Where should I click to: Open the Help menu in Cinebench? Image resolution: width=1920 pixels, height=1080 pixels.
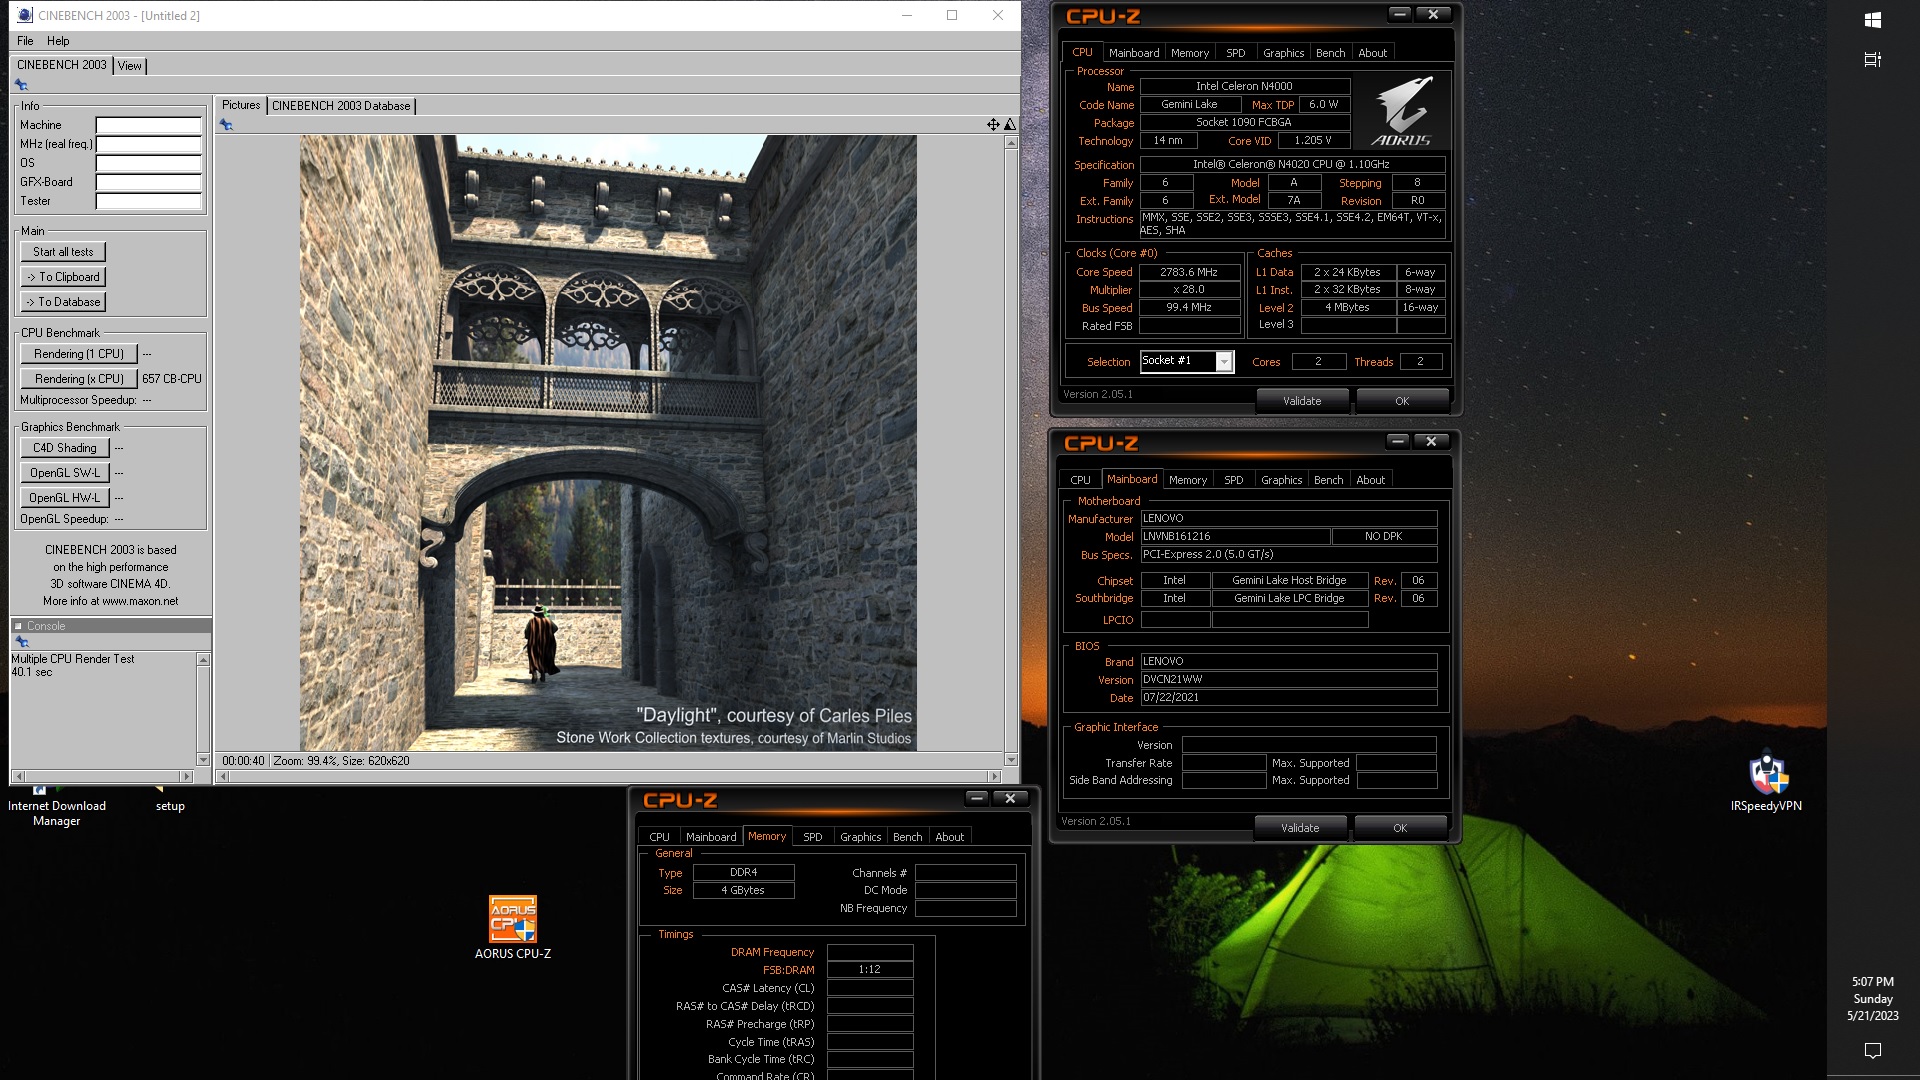[58, 41]
